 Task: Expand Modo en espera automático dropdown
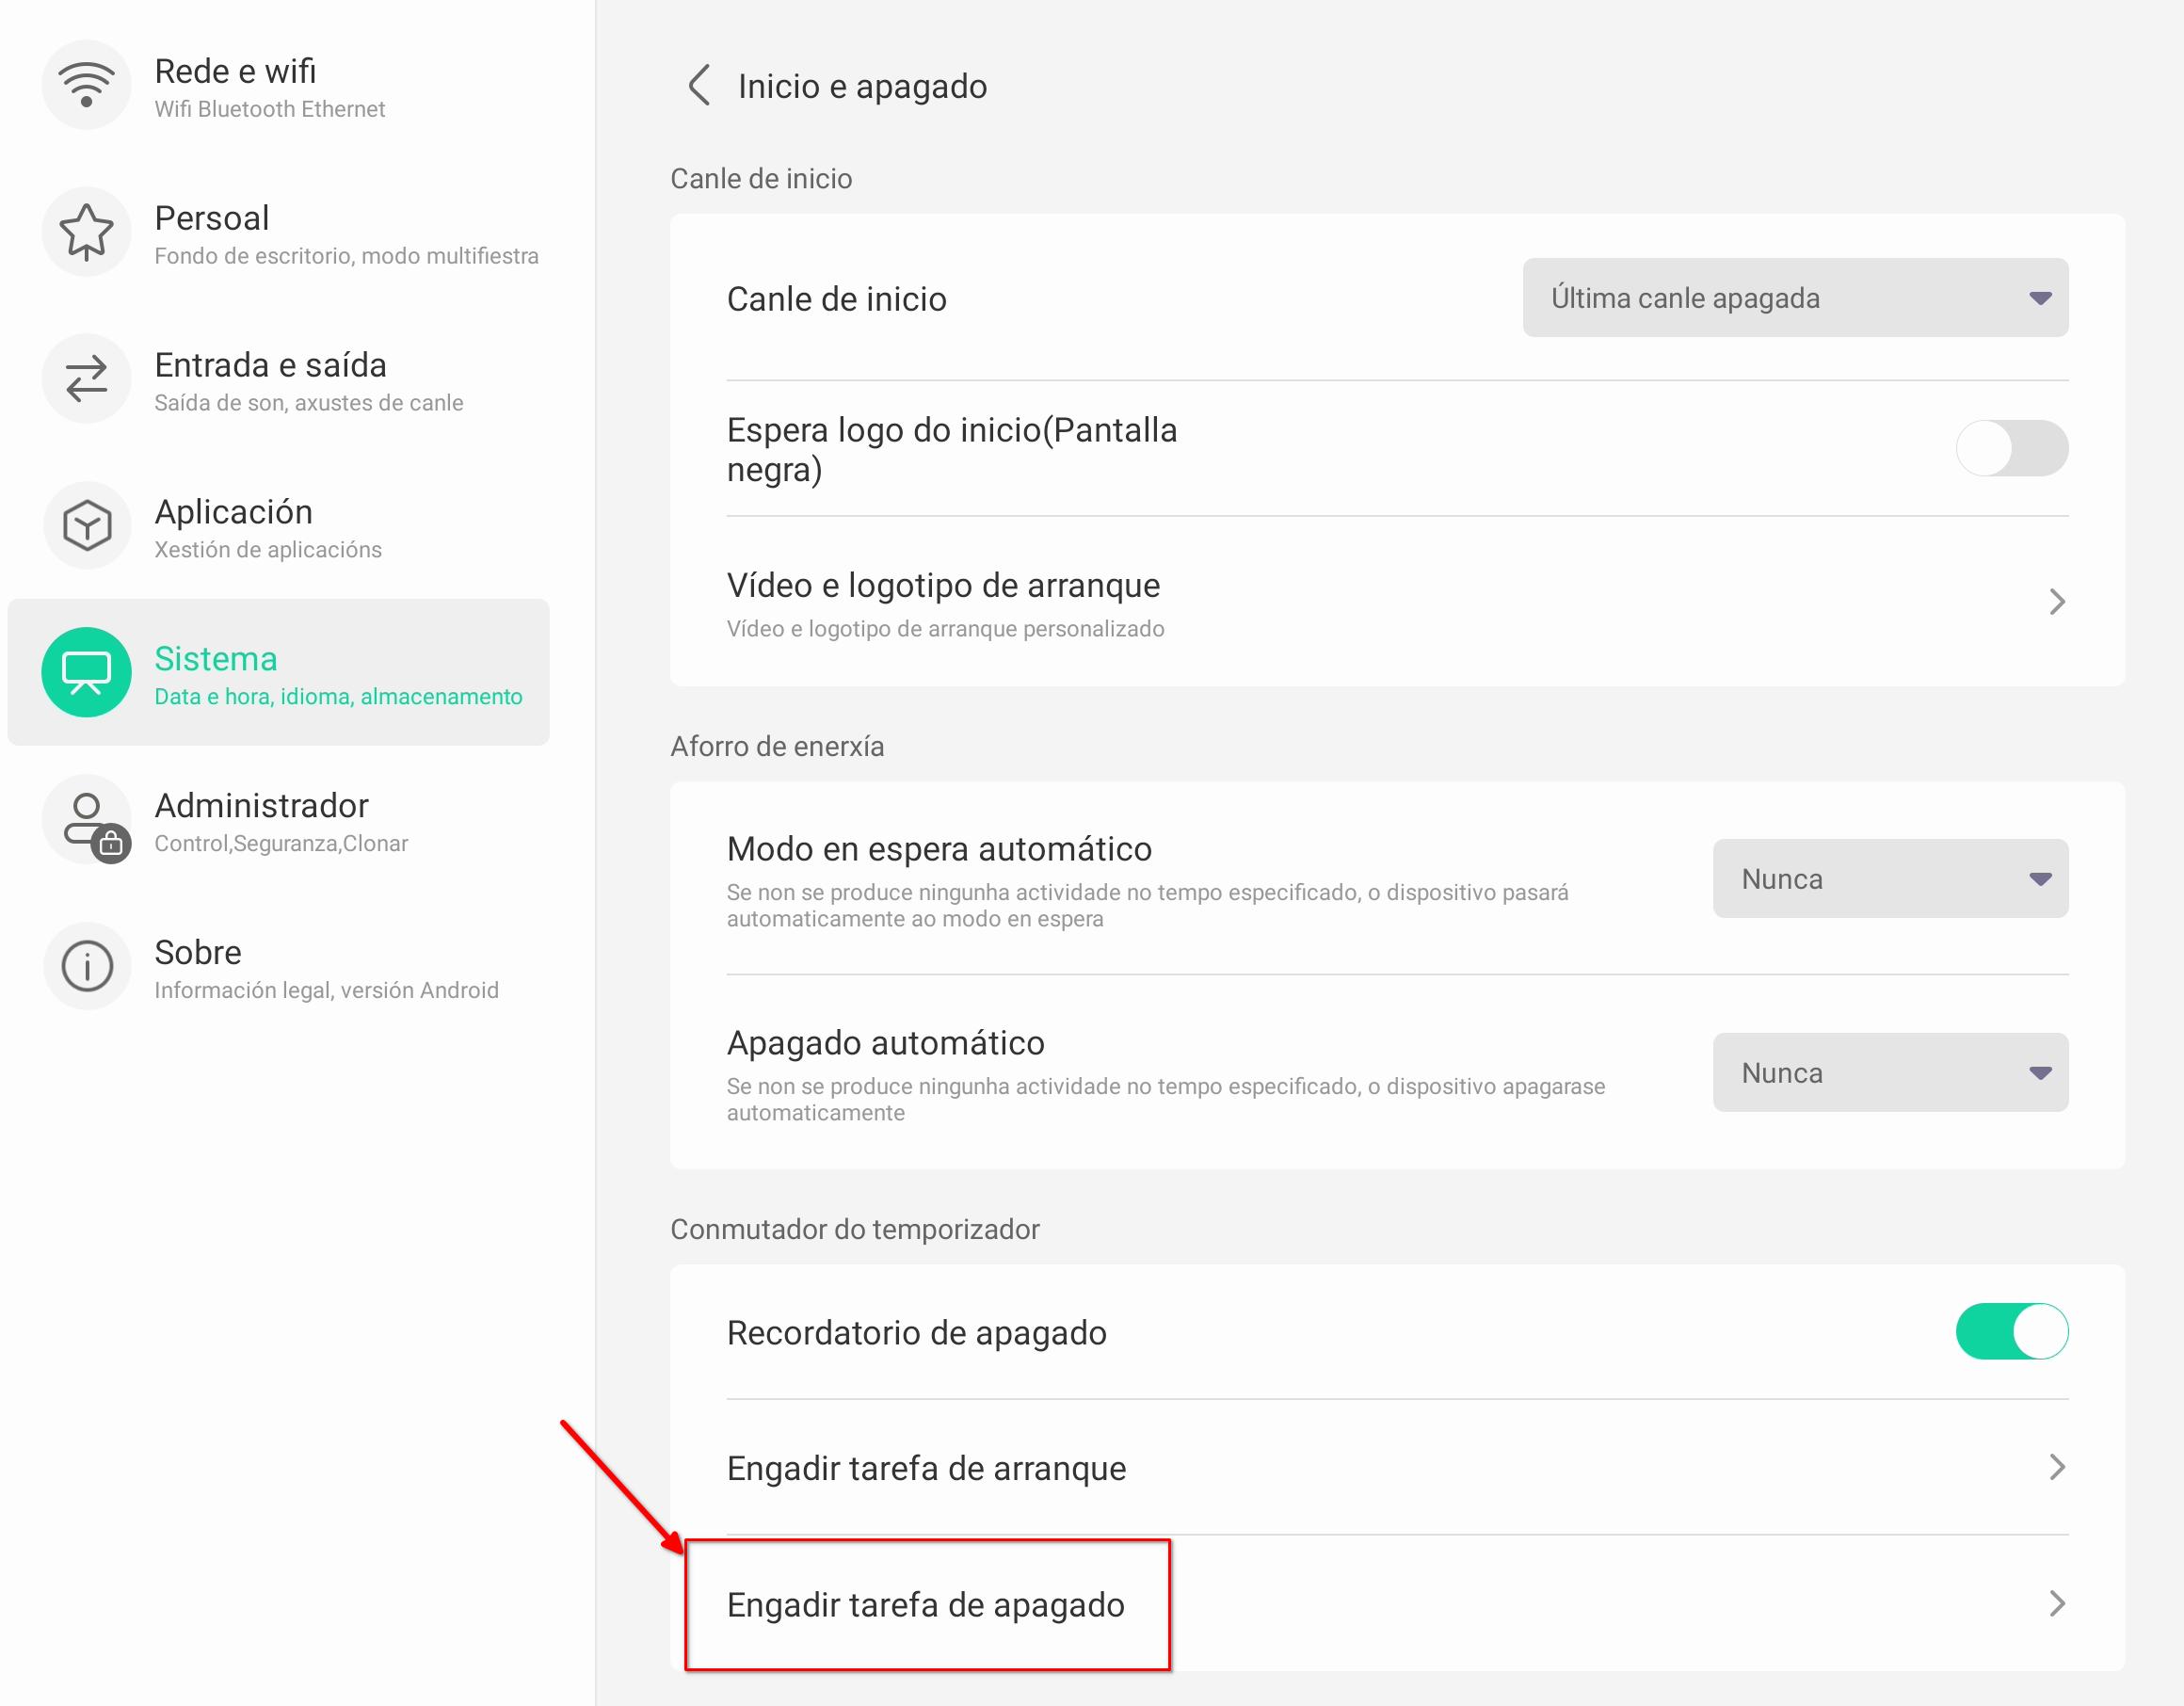(x=1889, y=879)
